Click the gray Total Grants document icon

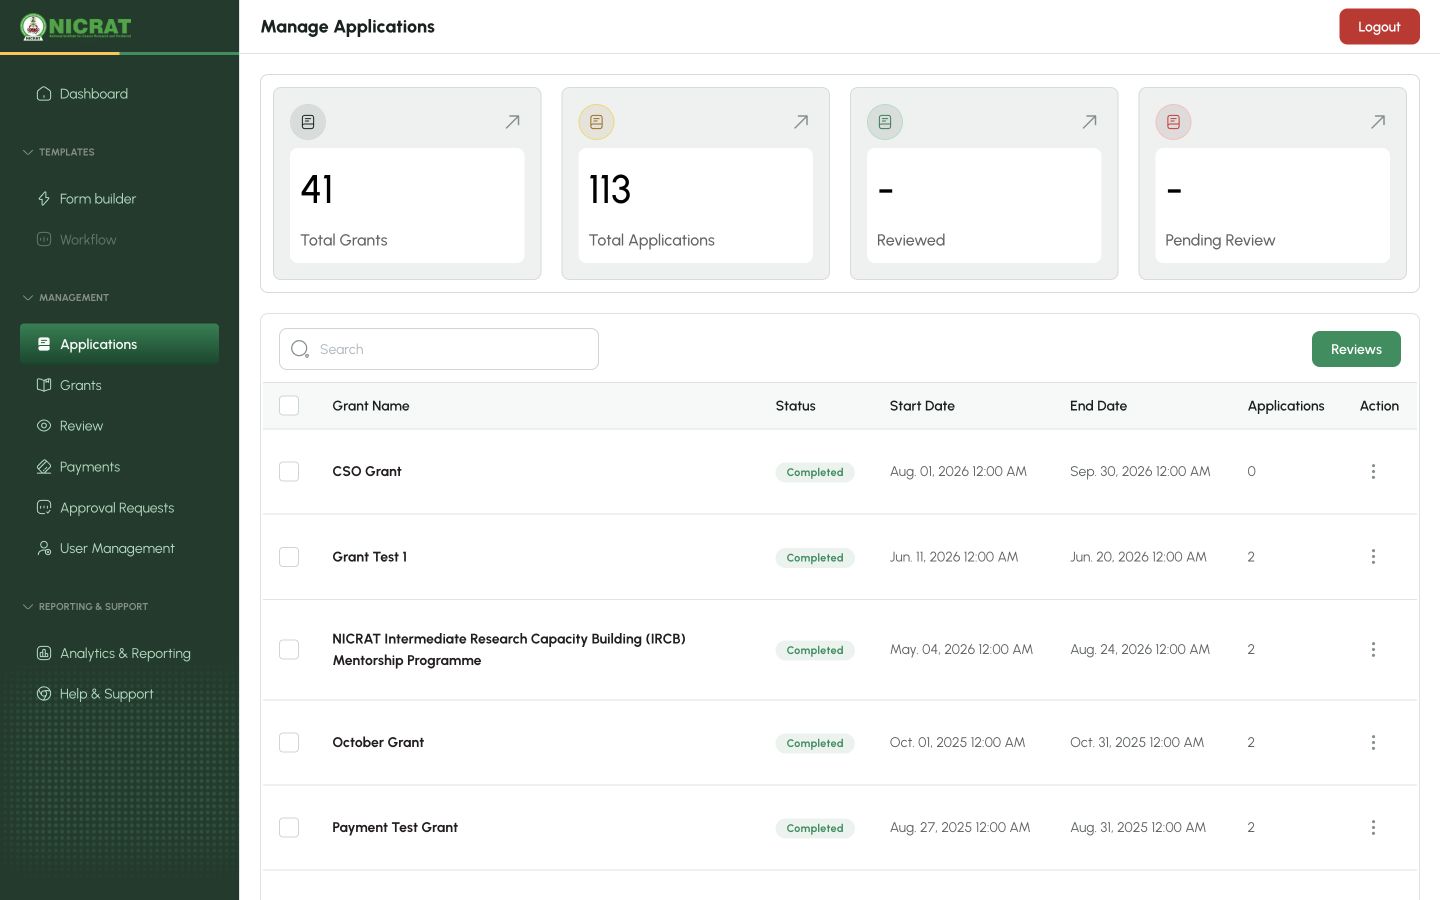[x=308, y=122]
